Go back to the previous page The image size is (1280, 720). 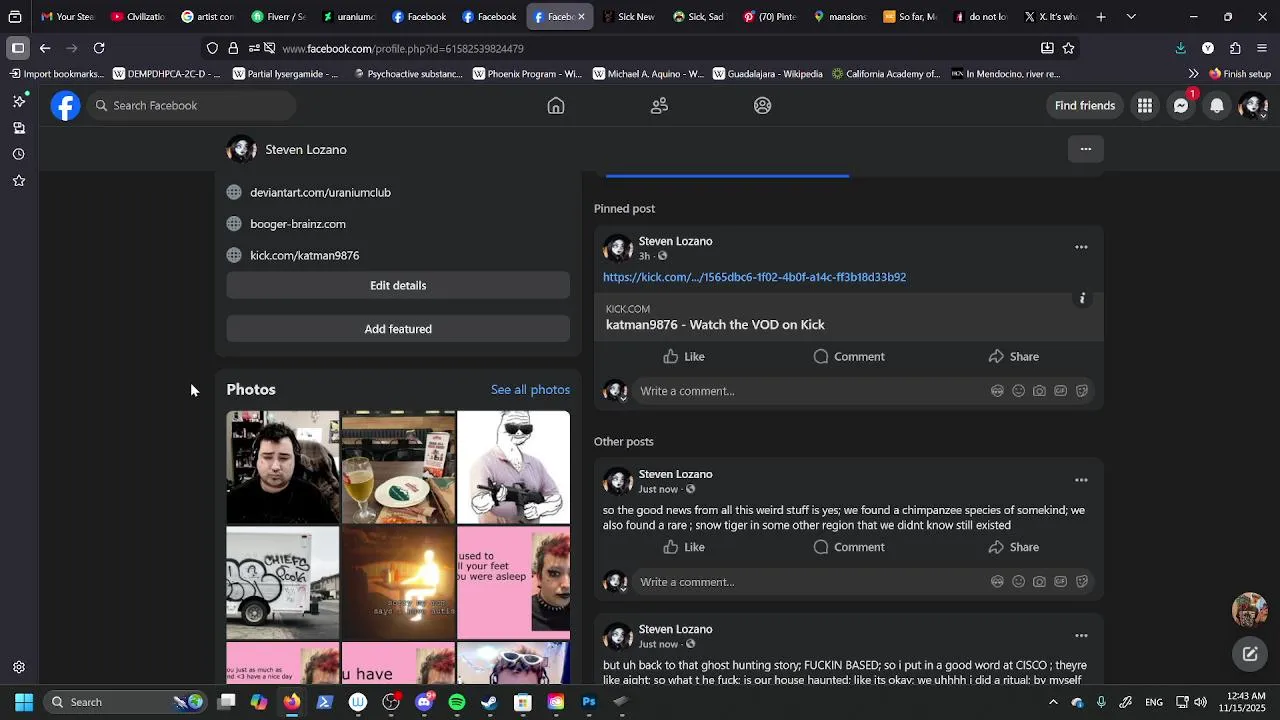tap(45, 48)
